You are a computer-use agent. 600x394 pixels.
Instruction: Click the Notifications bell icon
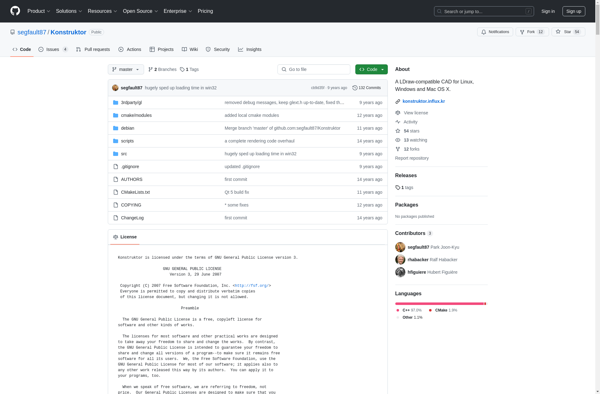click(484, 32)
